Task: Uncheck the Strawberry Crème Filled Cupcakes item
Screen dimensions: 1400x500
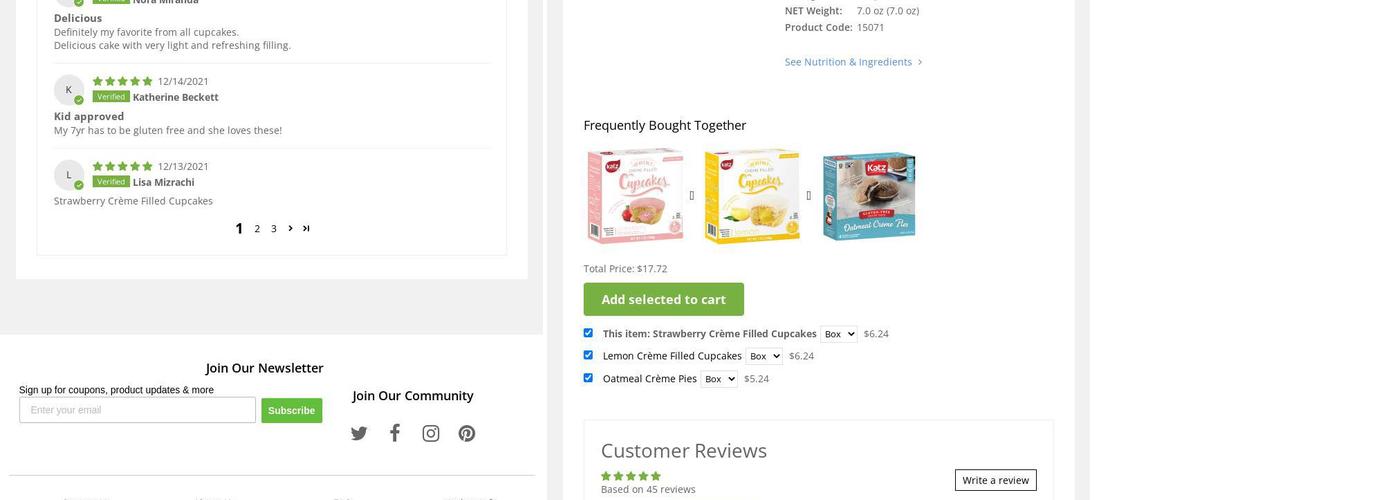Action: 588,333
